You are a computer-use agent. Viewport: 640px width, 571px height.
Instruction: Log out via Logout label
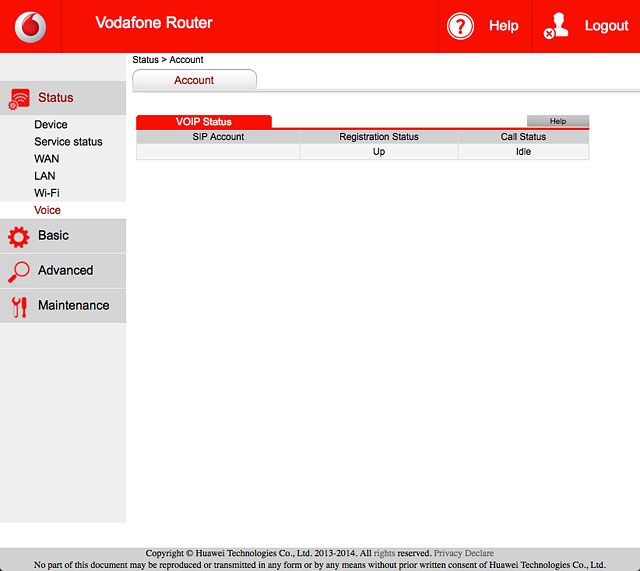point(606,26)
